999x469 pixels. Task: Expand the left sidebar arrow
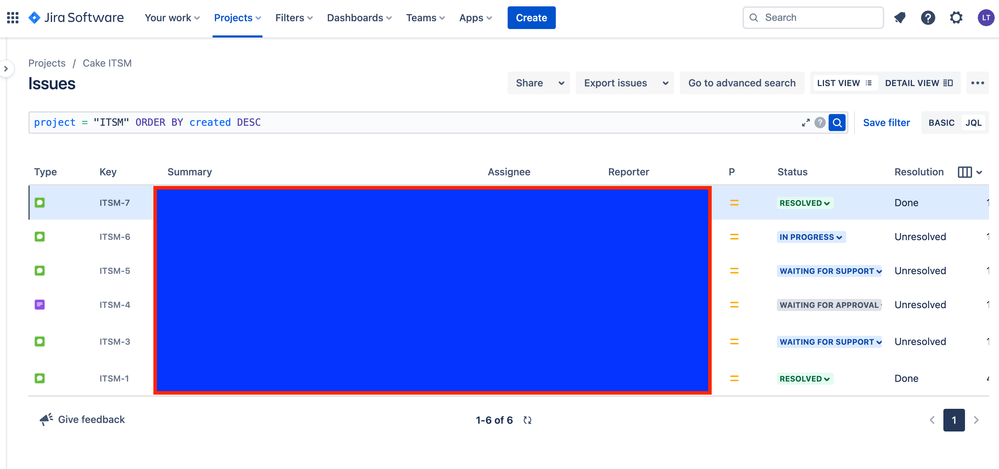[x=6, y=68]
